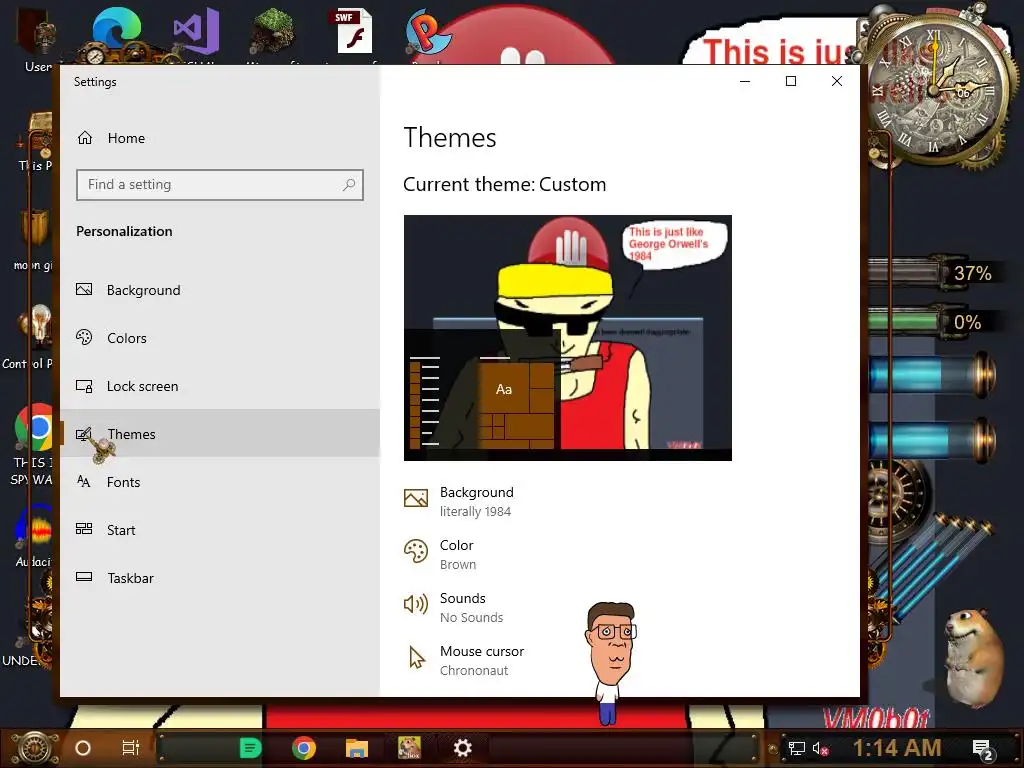The image size is (1024, 768).
Task: Open Task View from the taskbar
Action: click(131, 748)
